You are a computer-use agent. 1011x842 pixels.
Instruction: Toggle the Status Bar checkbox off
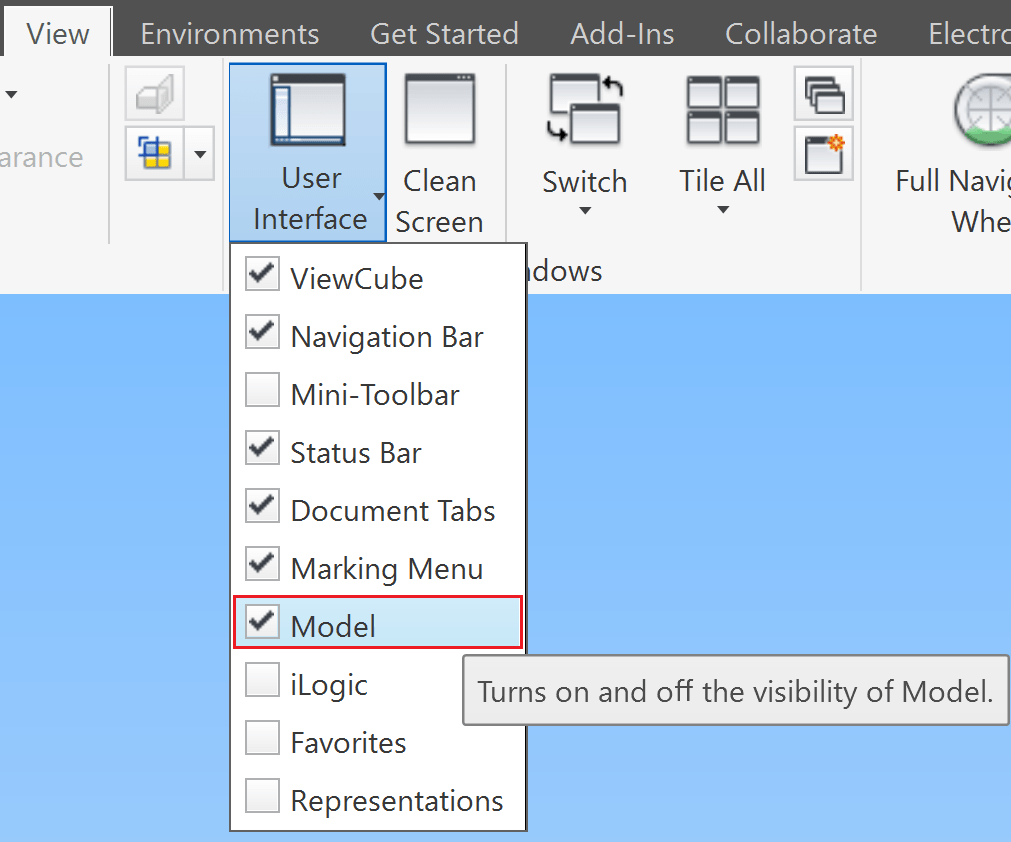262,448
